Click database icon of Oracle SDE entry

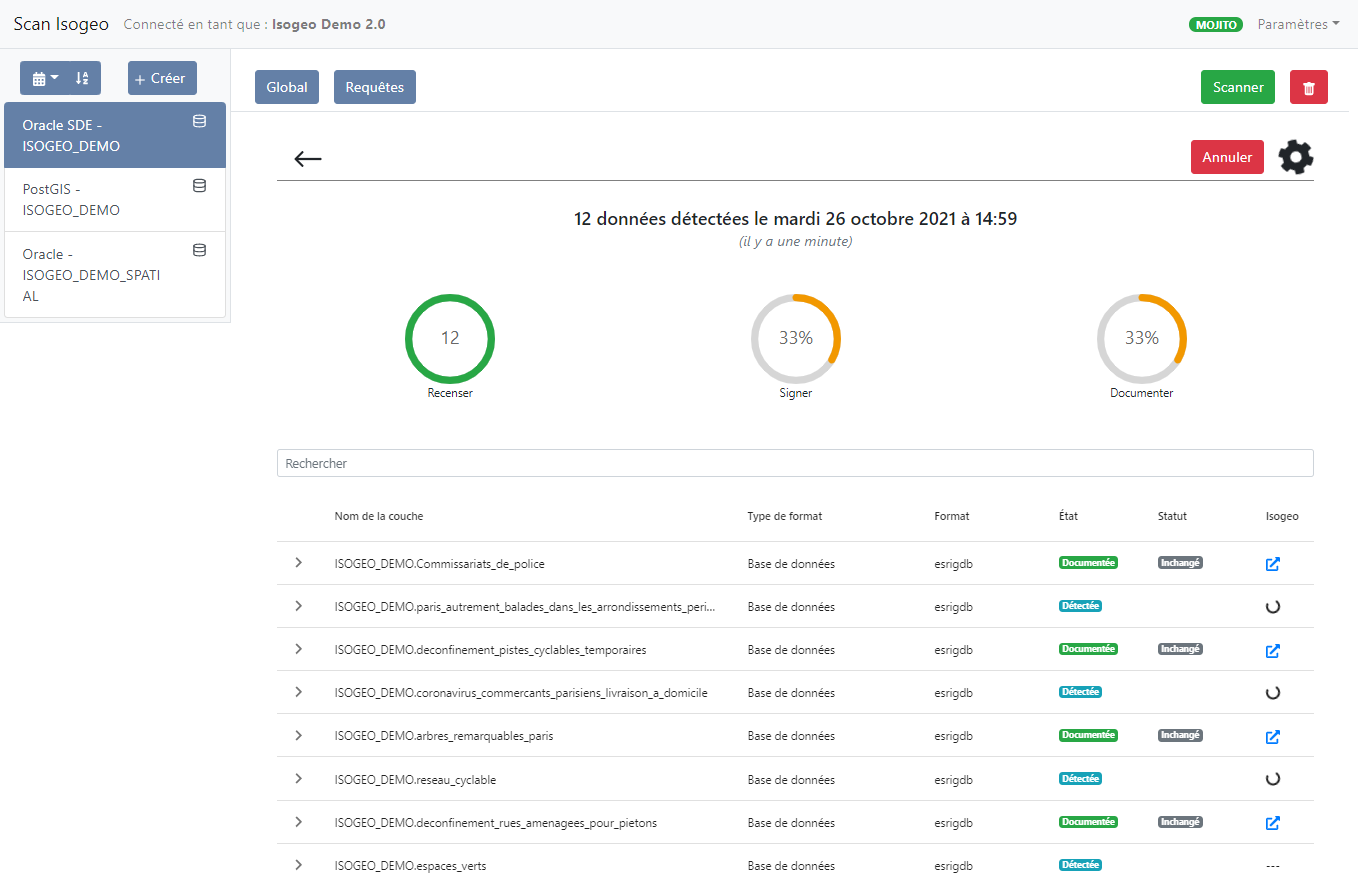pyautogui.click(x=199, y=121)
